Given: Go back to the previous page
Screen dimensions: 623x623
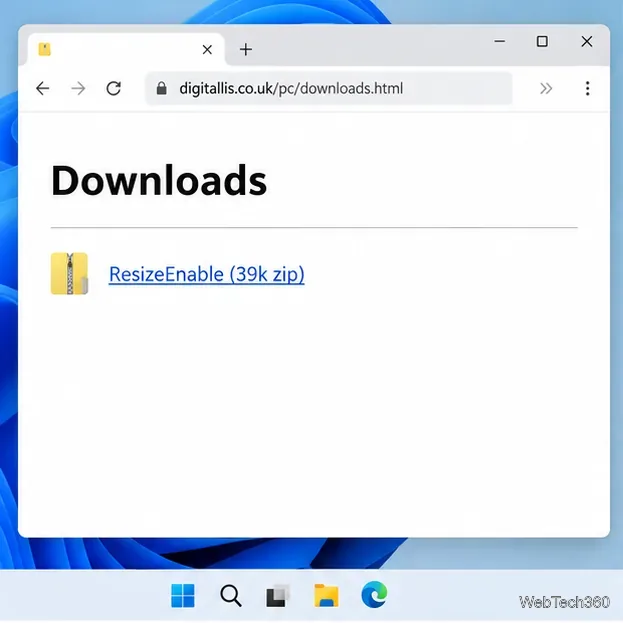Looking at the screenshot, I should point(43,88).
